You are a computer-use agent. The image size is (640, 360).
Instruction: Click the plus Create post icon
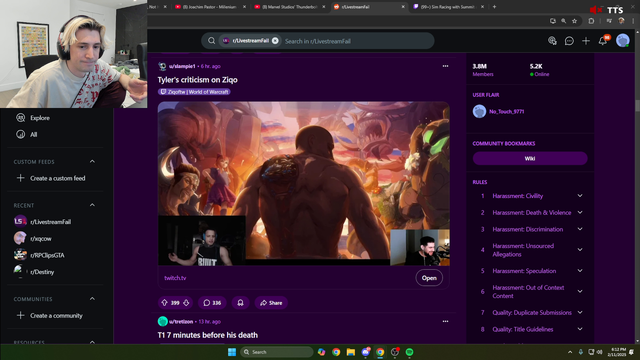pos(586,41)
